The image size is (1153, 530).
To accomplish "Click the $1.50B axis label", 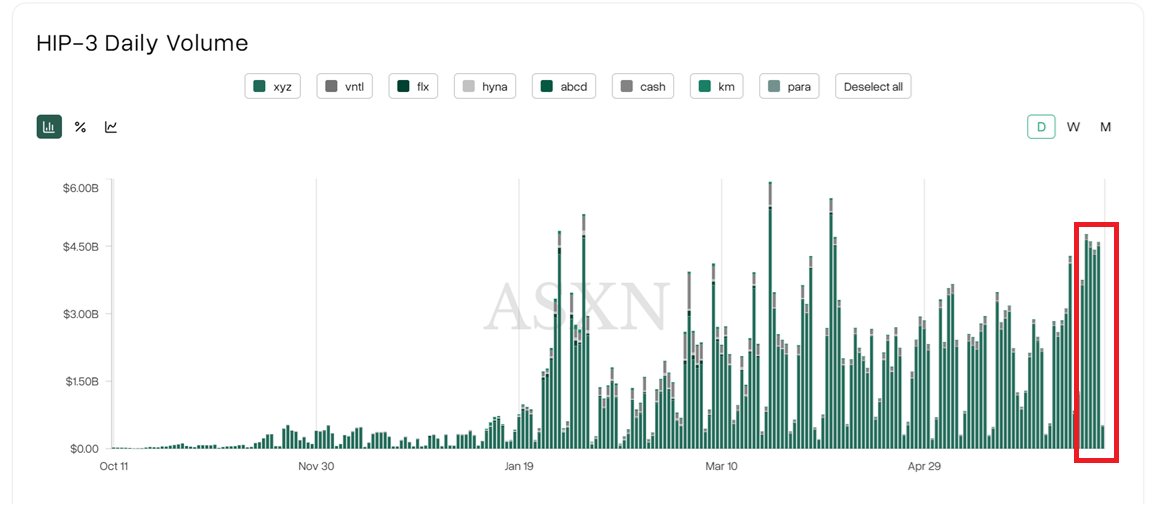I will pyautogui.click(x=81, y=382).
